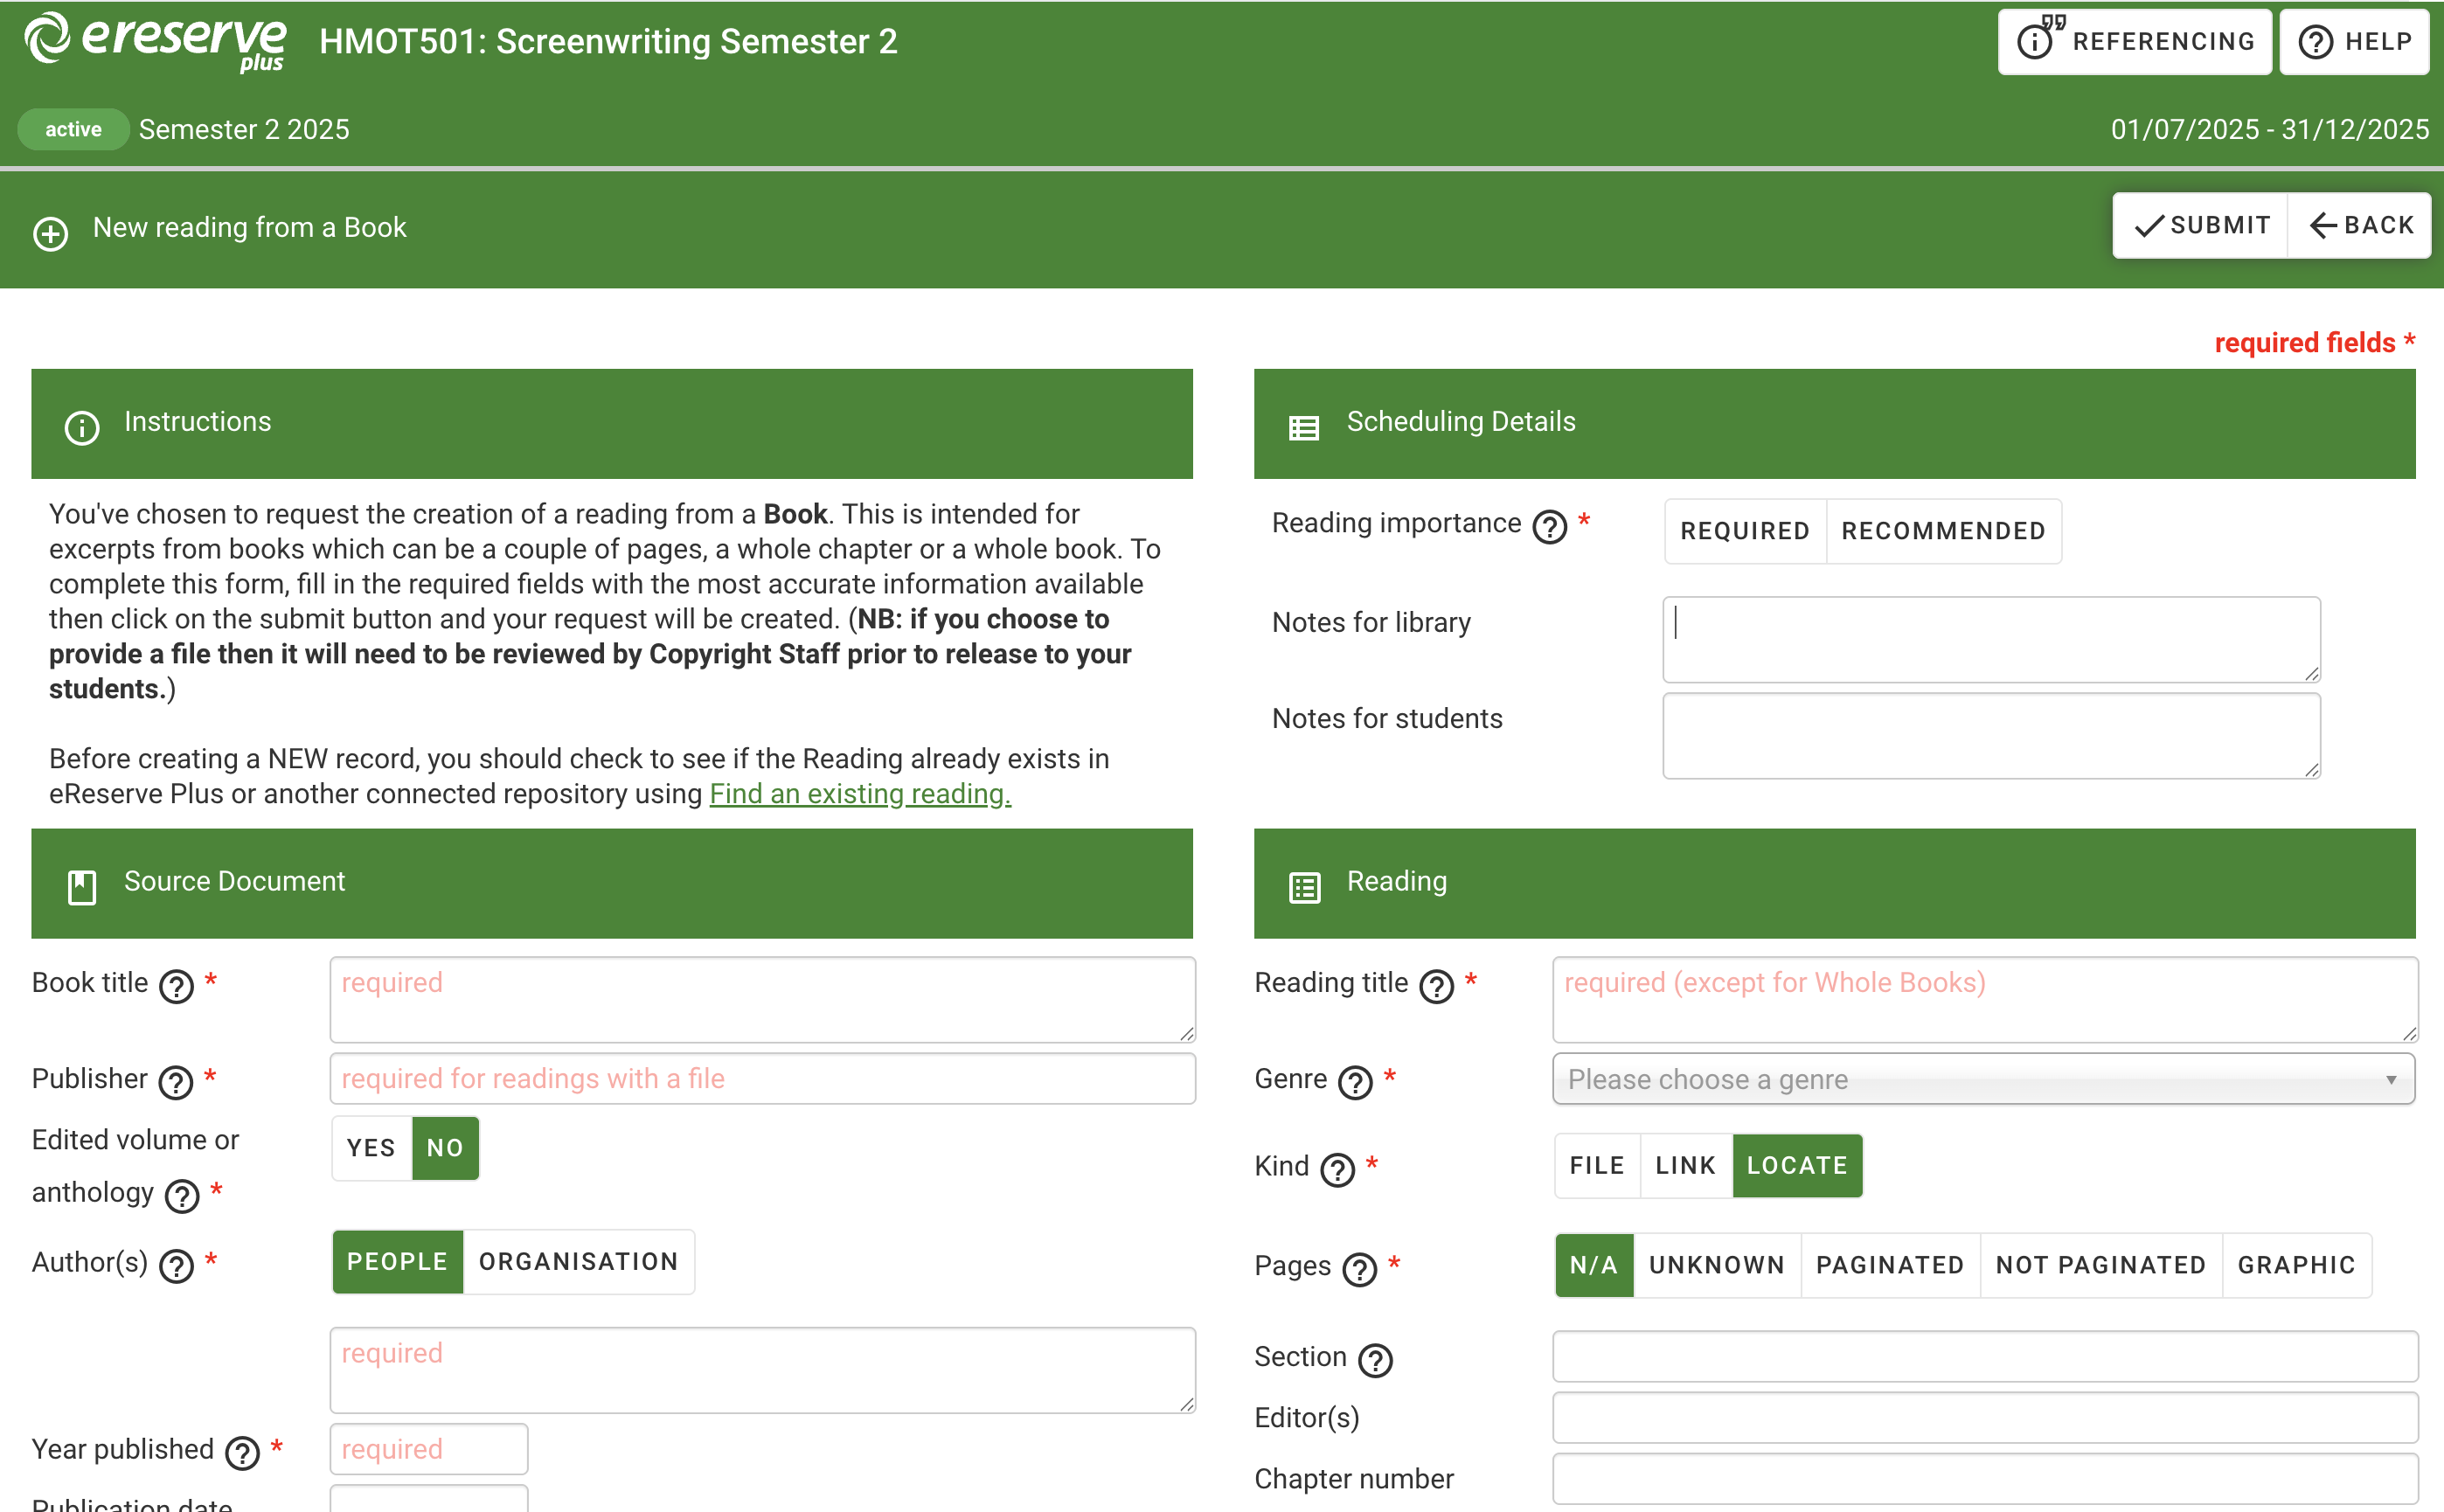Open help for Pages field
The height and width of the screenshot is (1512, 2444).
point(1359,1269)
